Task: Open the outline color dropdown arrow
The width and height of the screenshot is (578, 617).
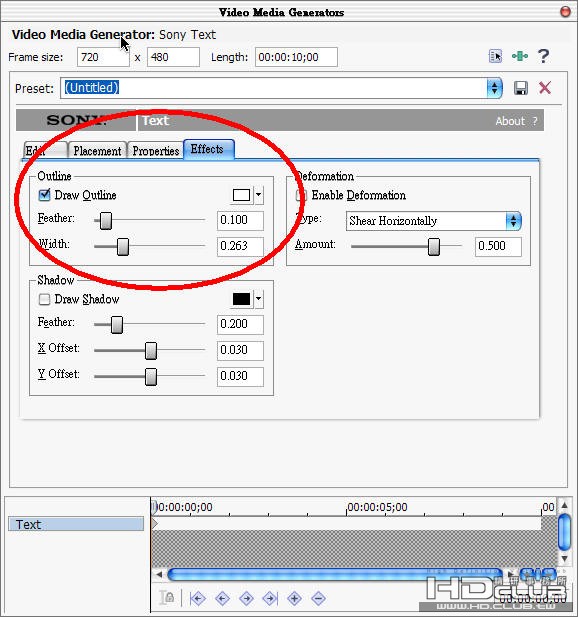Action: [x=259, y=195]
